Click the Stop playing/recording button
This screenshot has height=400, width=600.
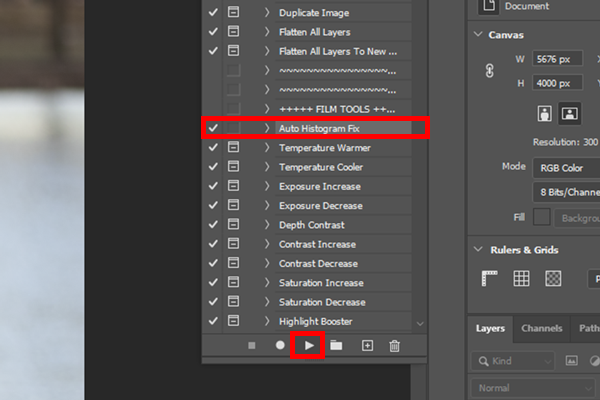(x=252, y=345)
